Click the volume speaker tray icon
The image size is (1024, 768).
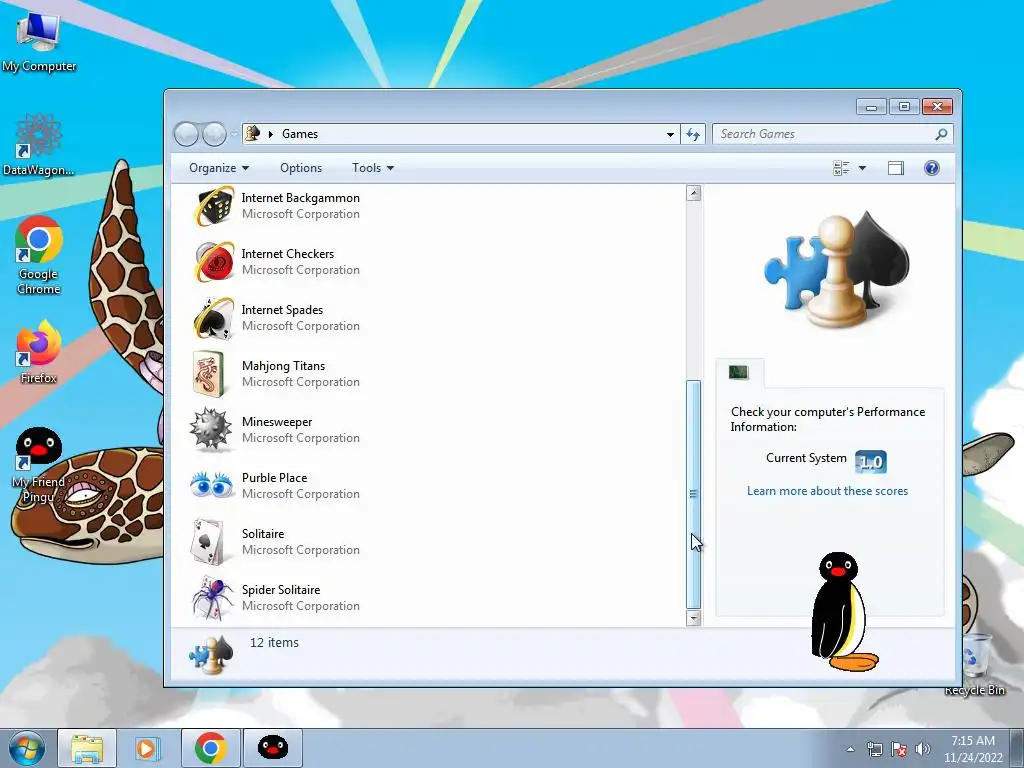(x=923, y=749)
